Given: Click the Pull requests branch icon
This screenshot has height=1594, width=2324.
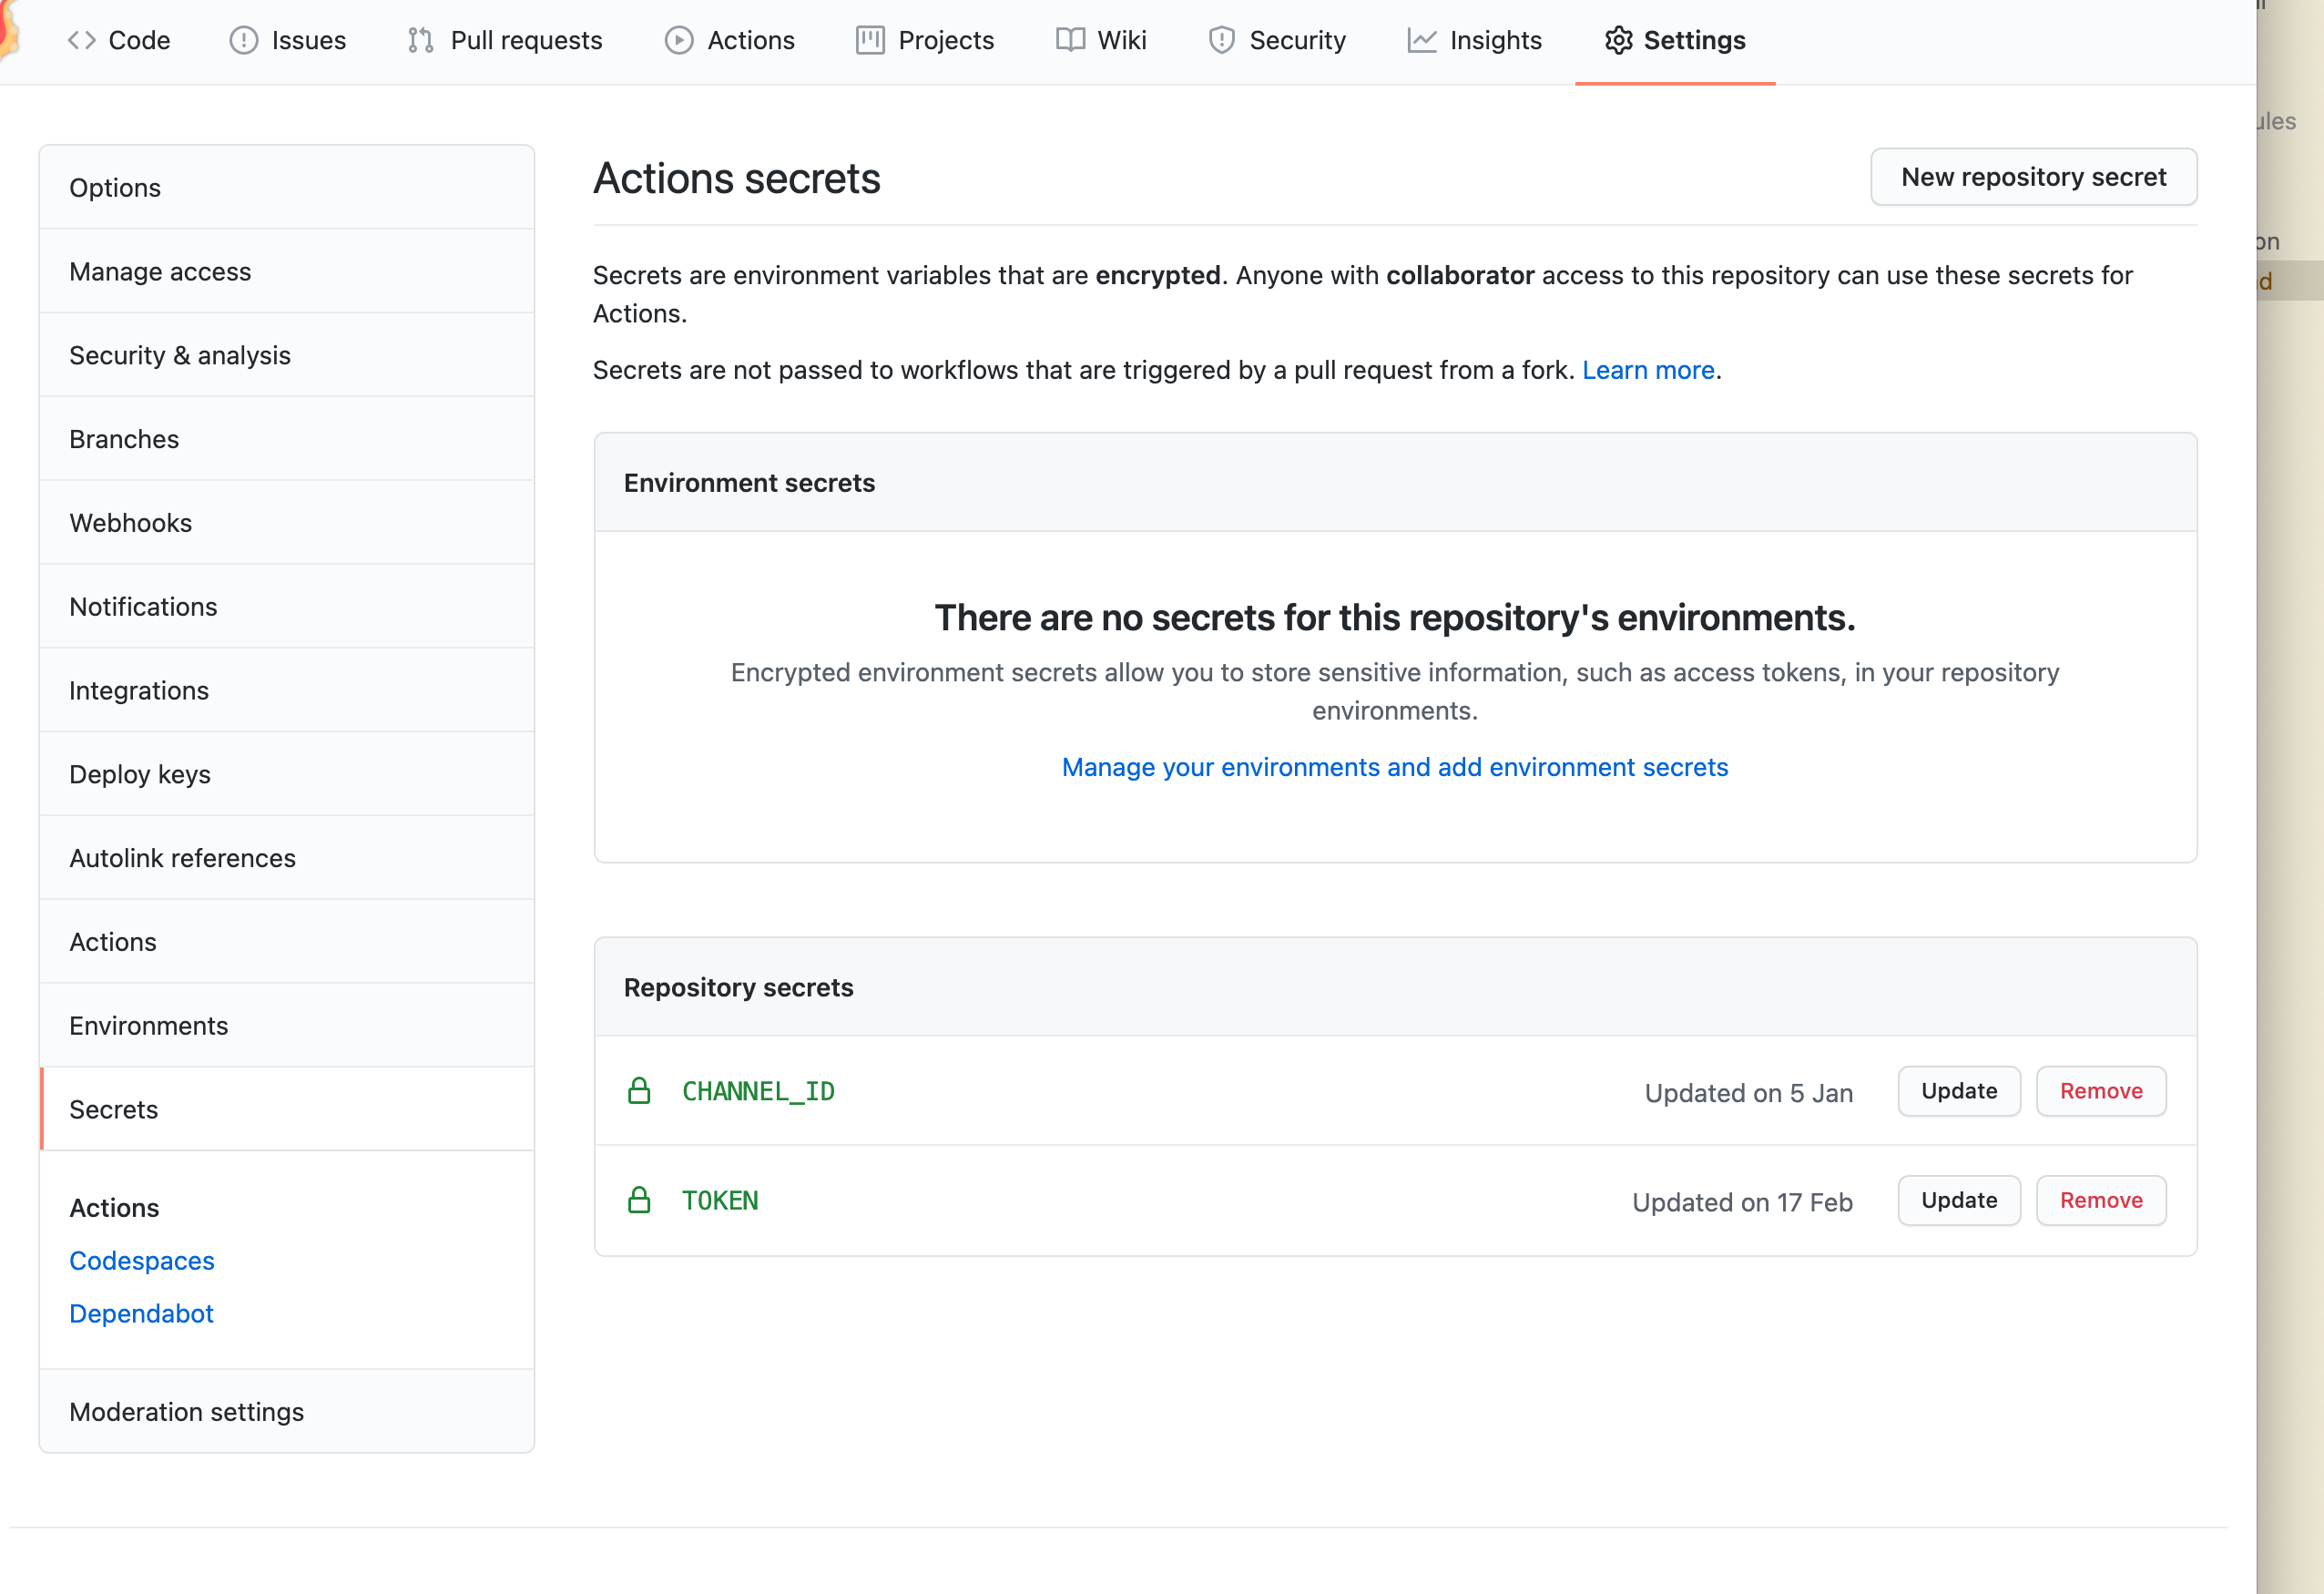Looking at the screenshot, I should pyautogui.click(x=421, y=40).
